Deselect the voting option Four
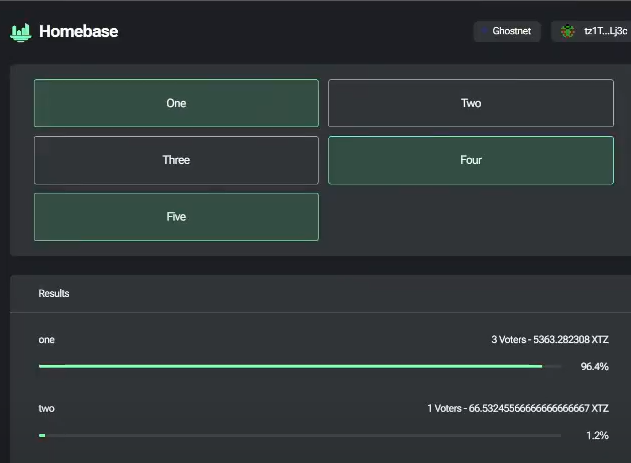 [470, 160]
